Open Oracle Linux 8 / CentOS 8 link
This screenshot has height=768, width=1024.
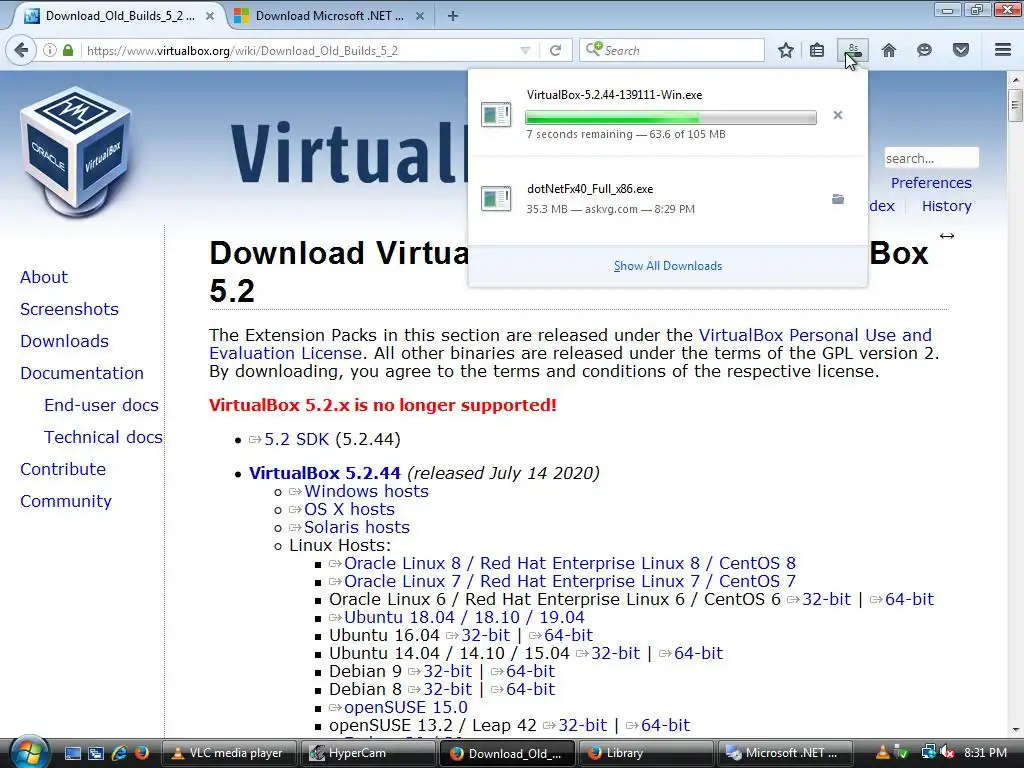(x=569, y=563)
